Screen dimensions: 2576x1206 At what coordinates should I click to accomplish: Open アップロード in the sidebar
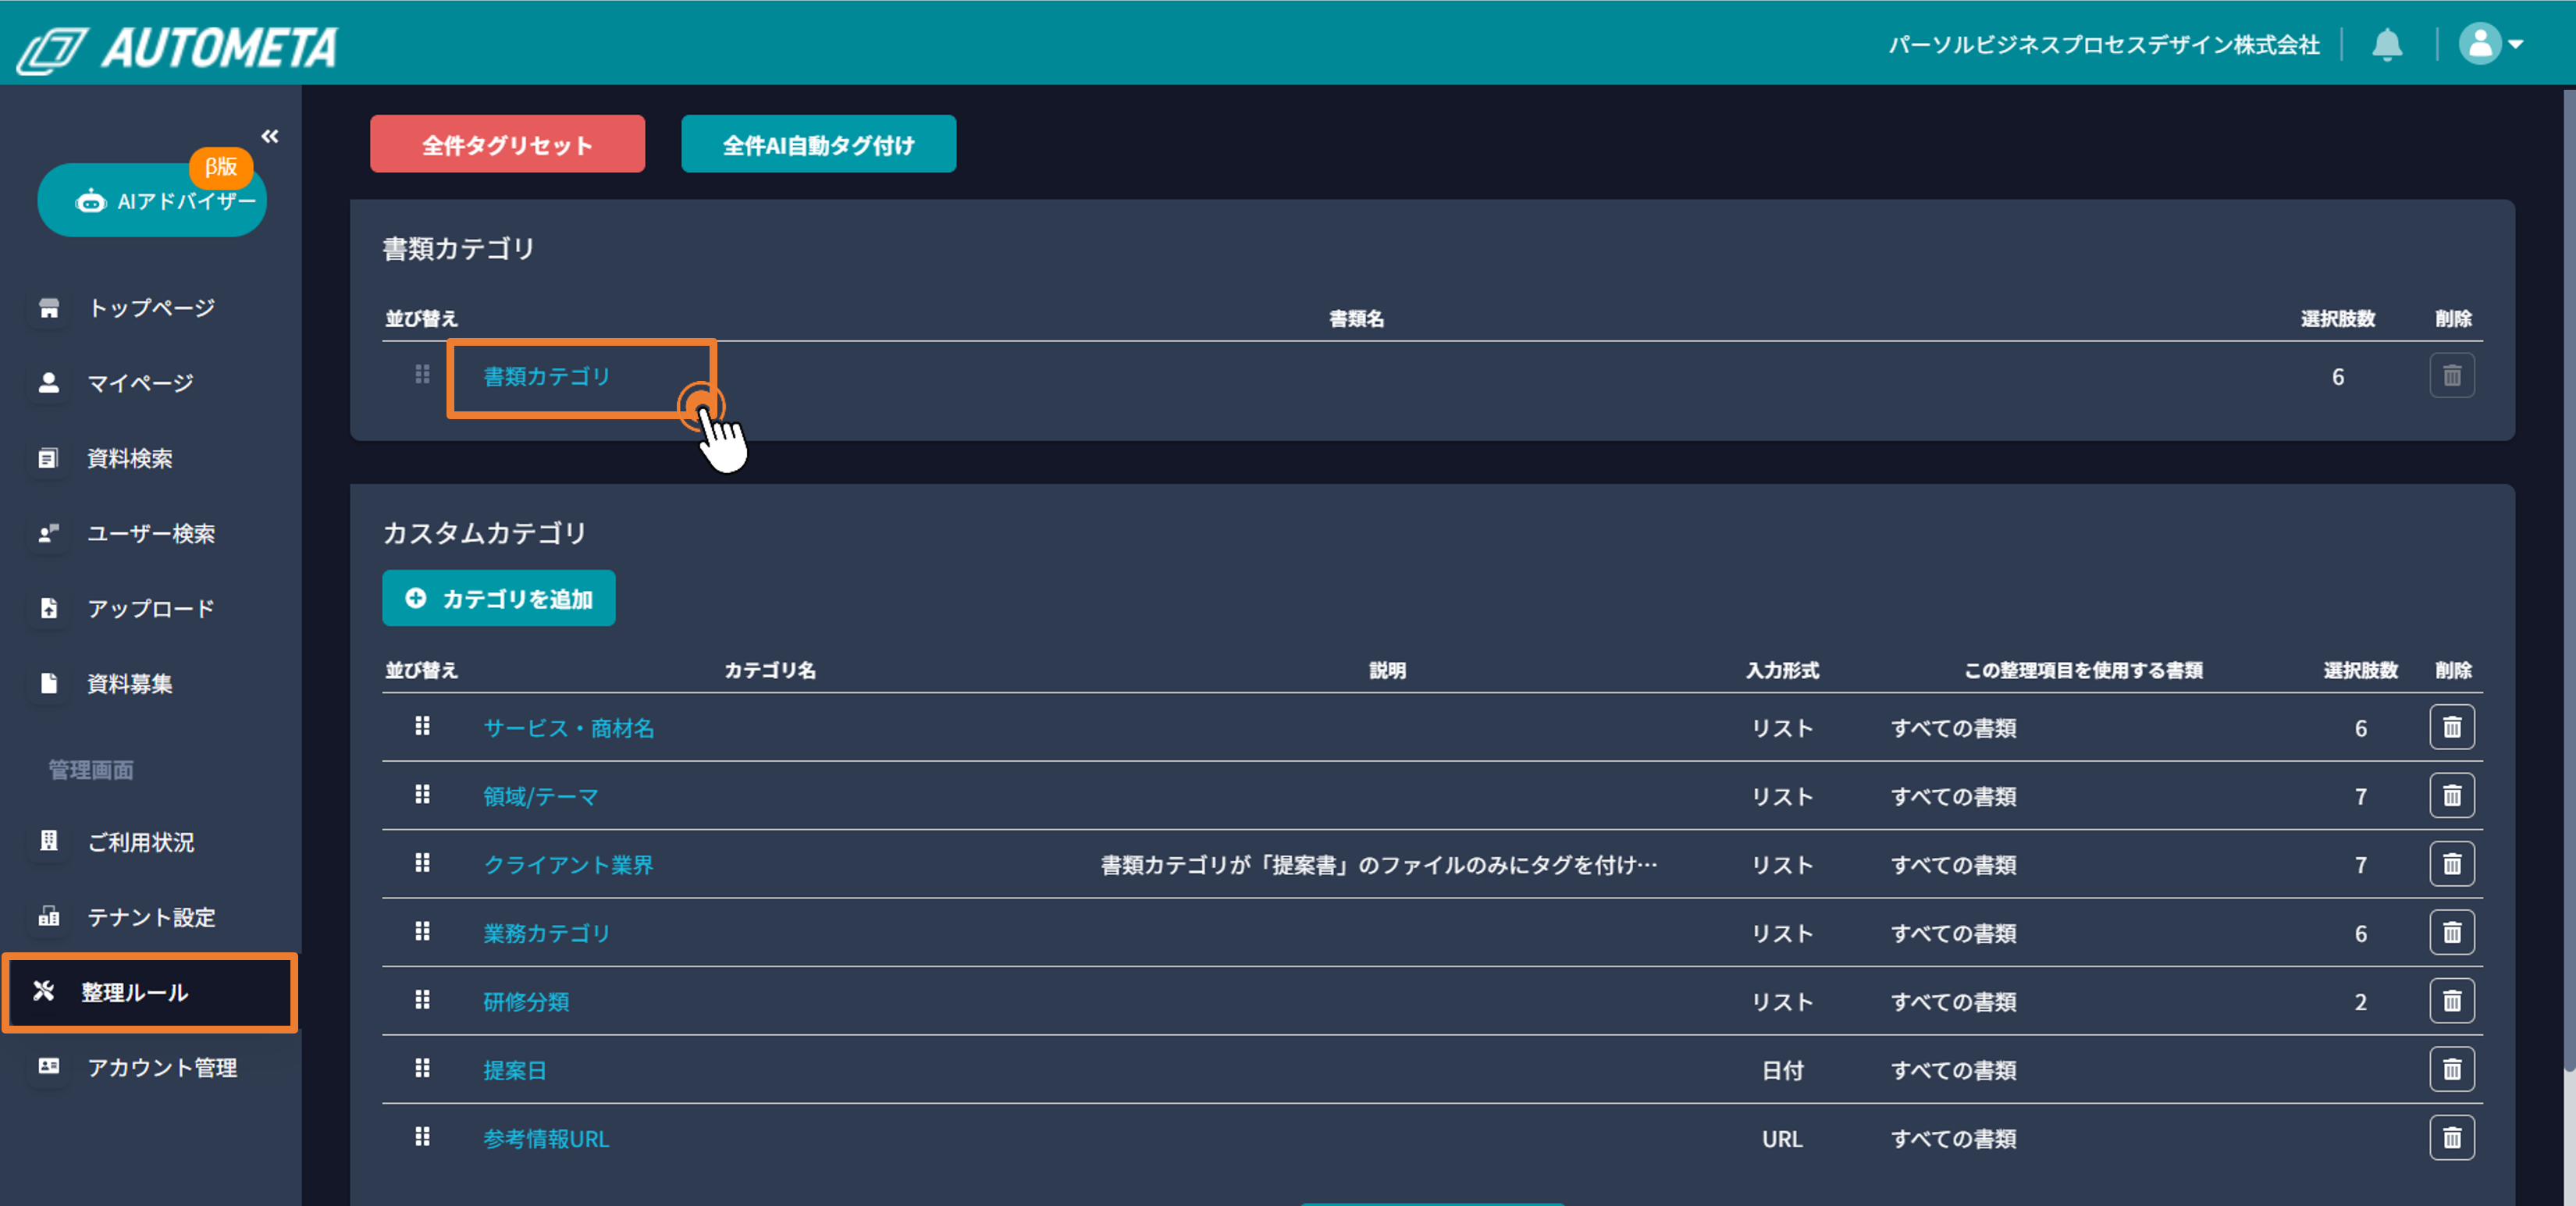[151, 608]
